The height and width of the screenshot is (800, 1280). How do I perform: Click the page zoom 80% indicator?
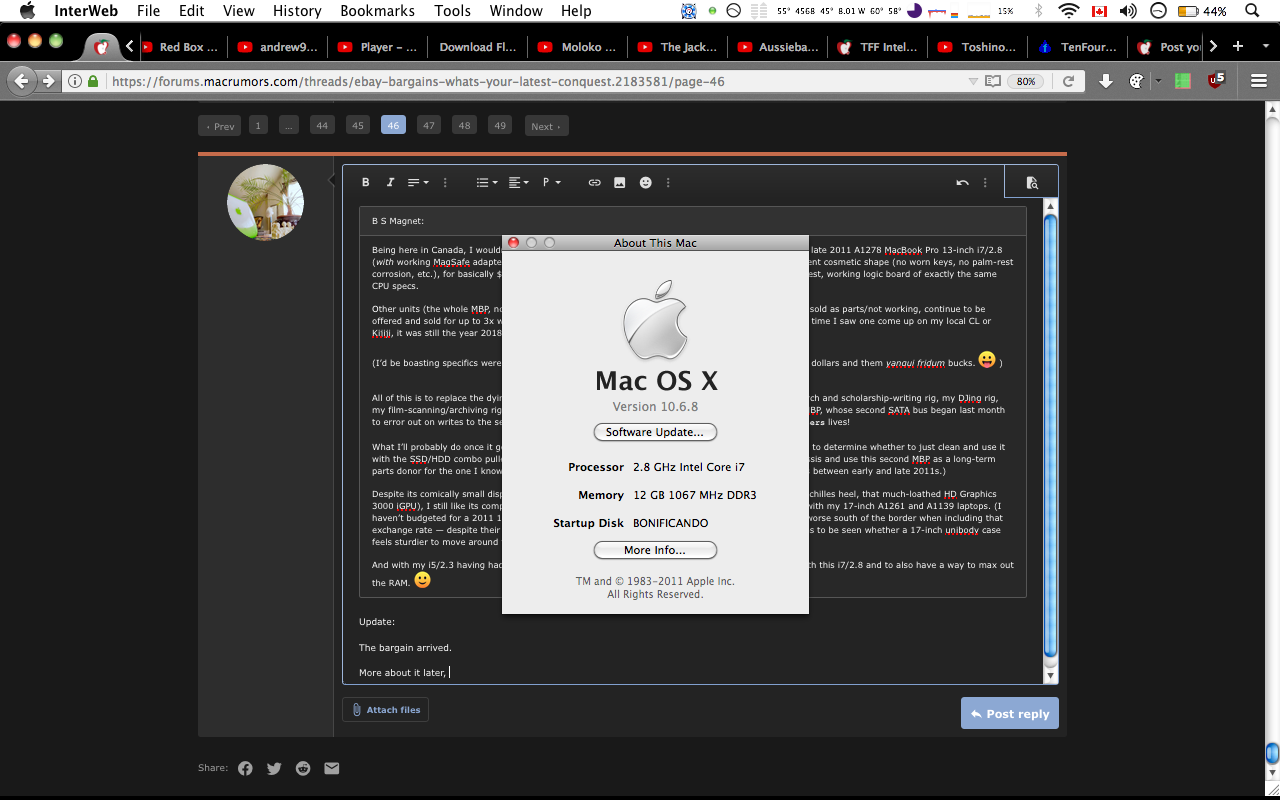[1026, 81]
